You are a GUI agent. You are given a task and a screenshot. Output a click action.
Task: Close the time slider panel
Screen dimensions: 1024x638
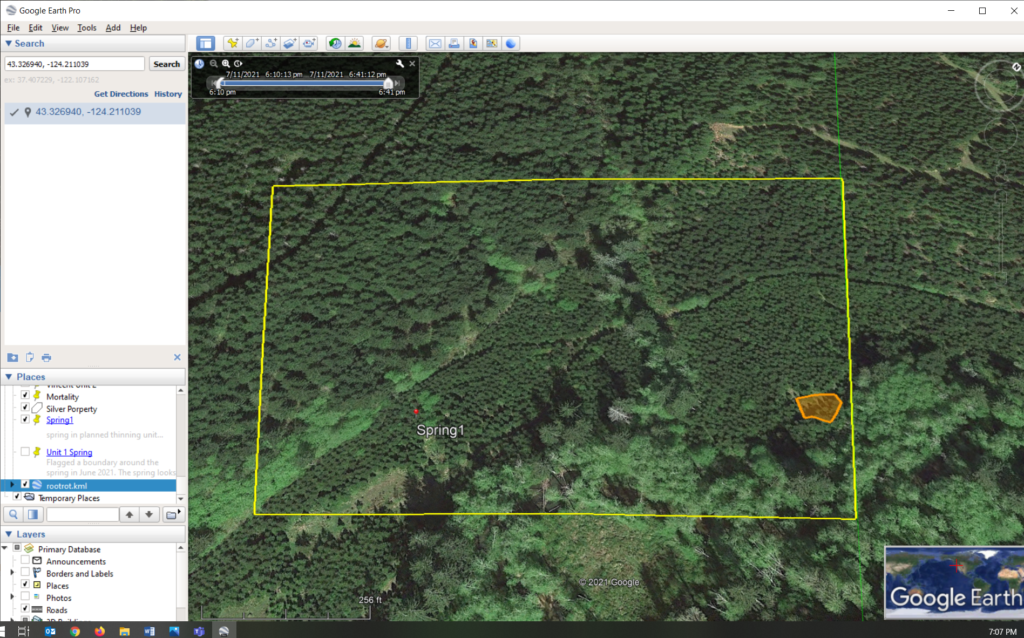412,63
